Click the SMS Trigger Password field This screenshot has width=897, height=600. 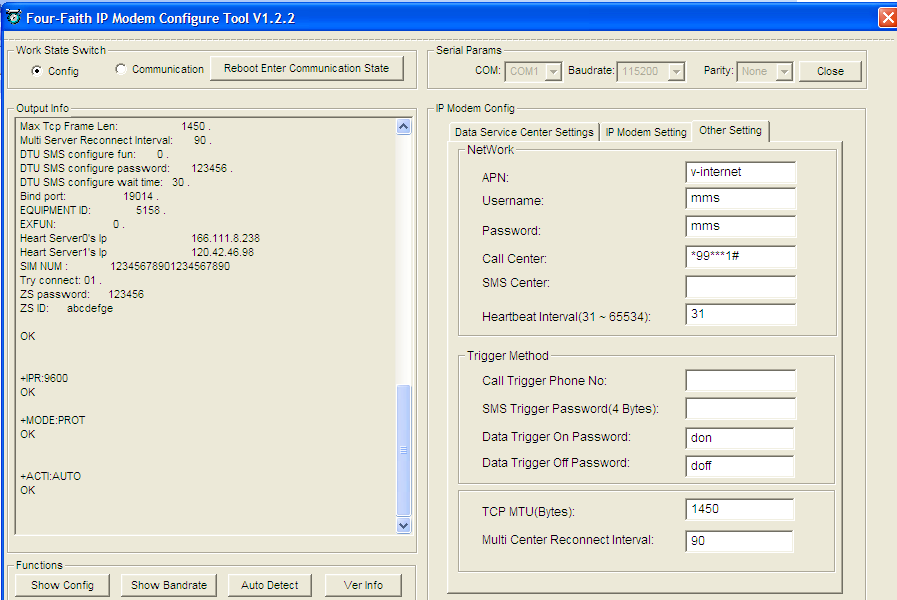point(740,408)
